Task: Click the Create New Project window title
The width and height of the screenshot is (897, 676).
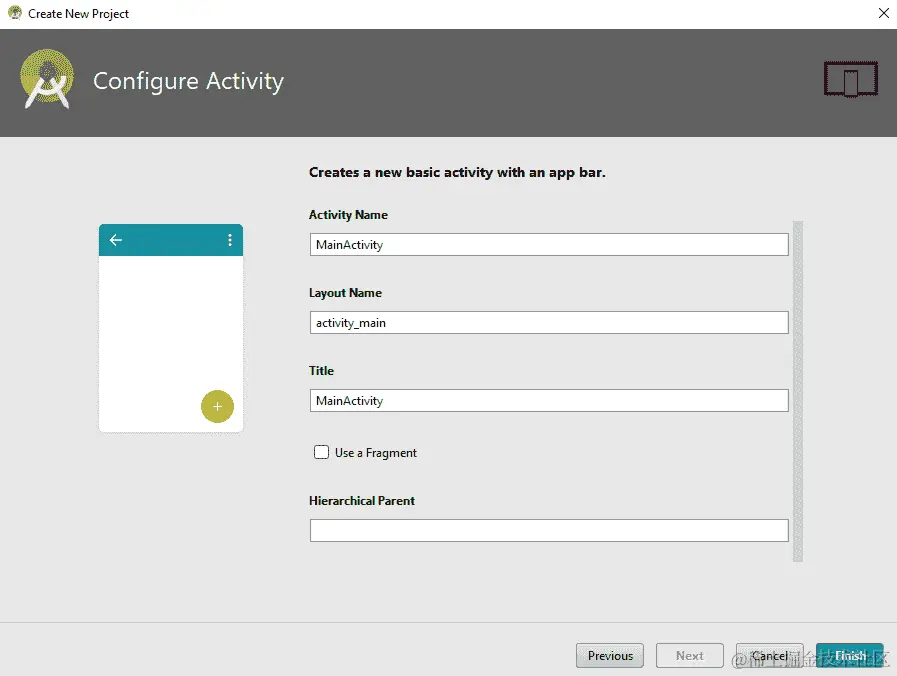Action: (x=78, y=13)
